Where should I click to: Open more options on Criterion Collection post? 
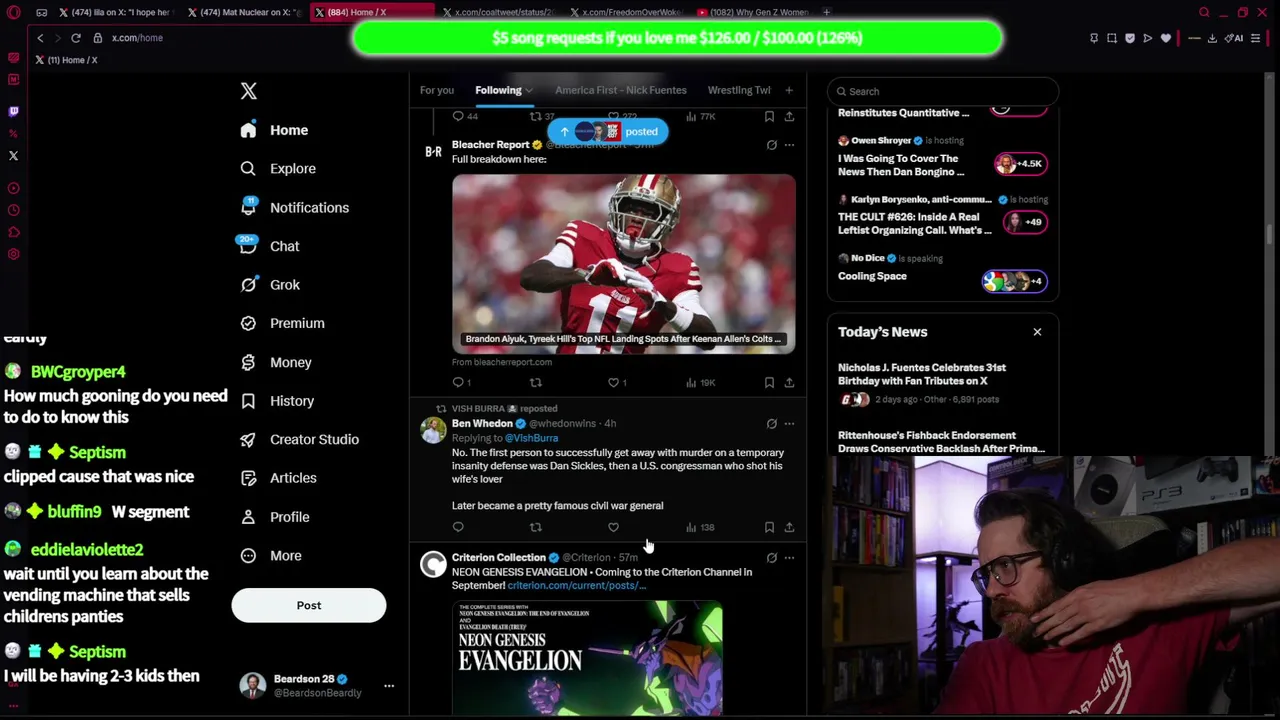tap(789, 558)
